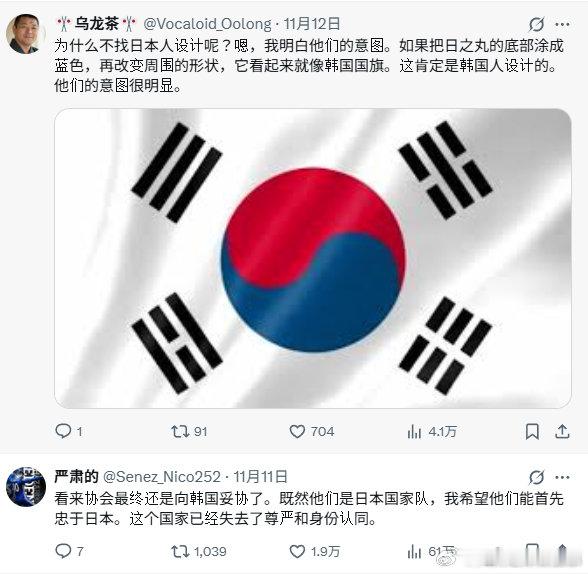Repost the post with 1,039 reposts
The height and width of the screenshot is (574, 588).
click(x=180, y=552)
